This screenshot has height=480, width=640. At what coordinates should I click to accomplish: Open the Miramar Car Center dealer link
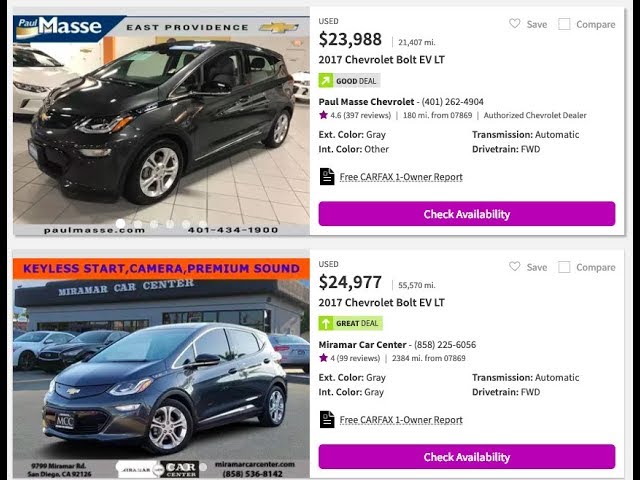point(362,344)
